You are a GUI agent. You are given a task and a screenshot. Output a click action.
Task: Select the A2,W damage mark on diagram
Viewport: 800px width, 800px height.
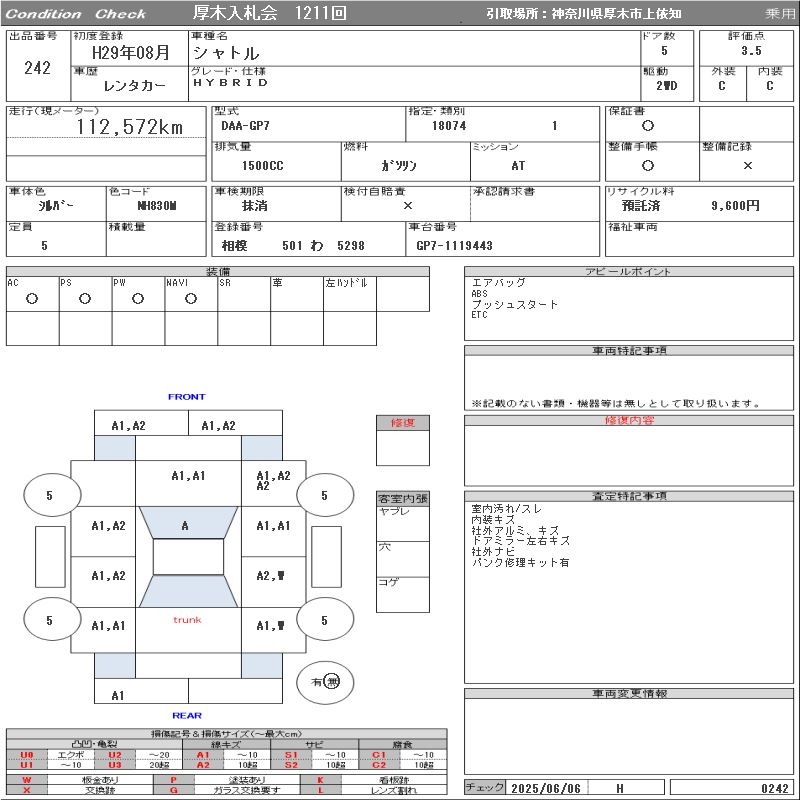click(x=271, y=575)
